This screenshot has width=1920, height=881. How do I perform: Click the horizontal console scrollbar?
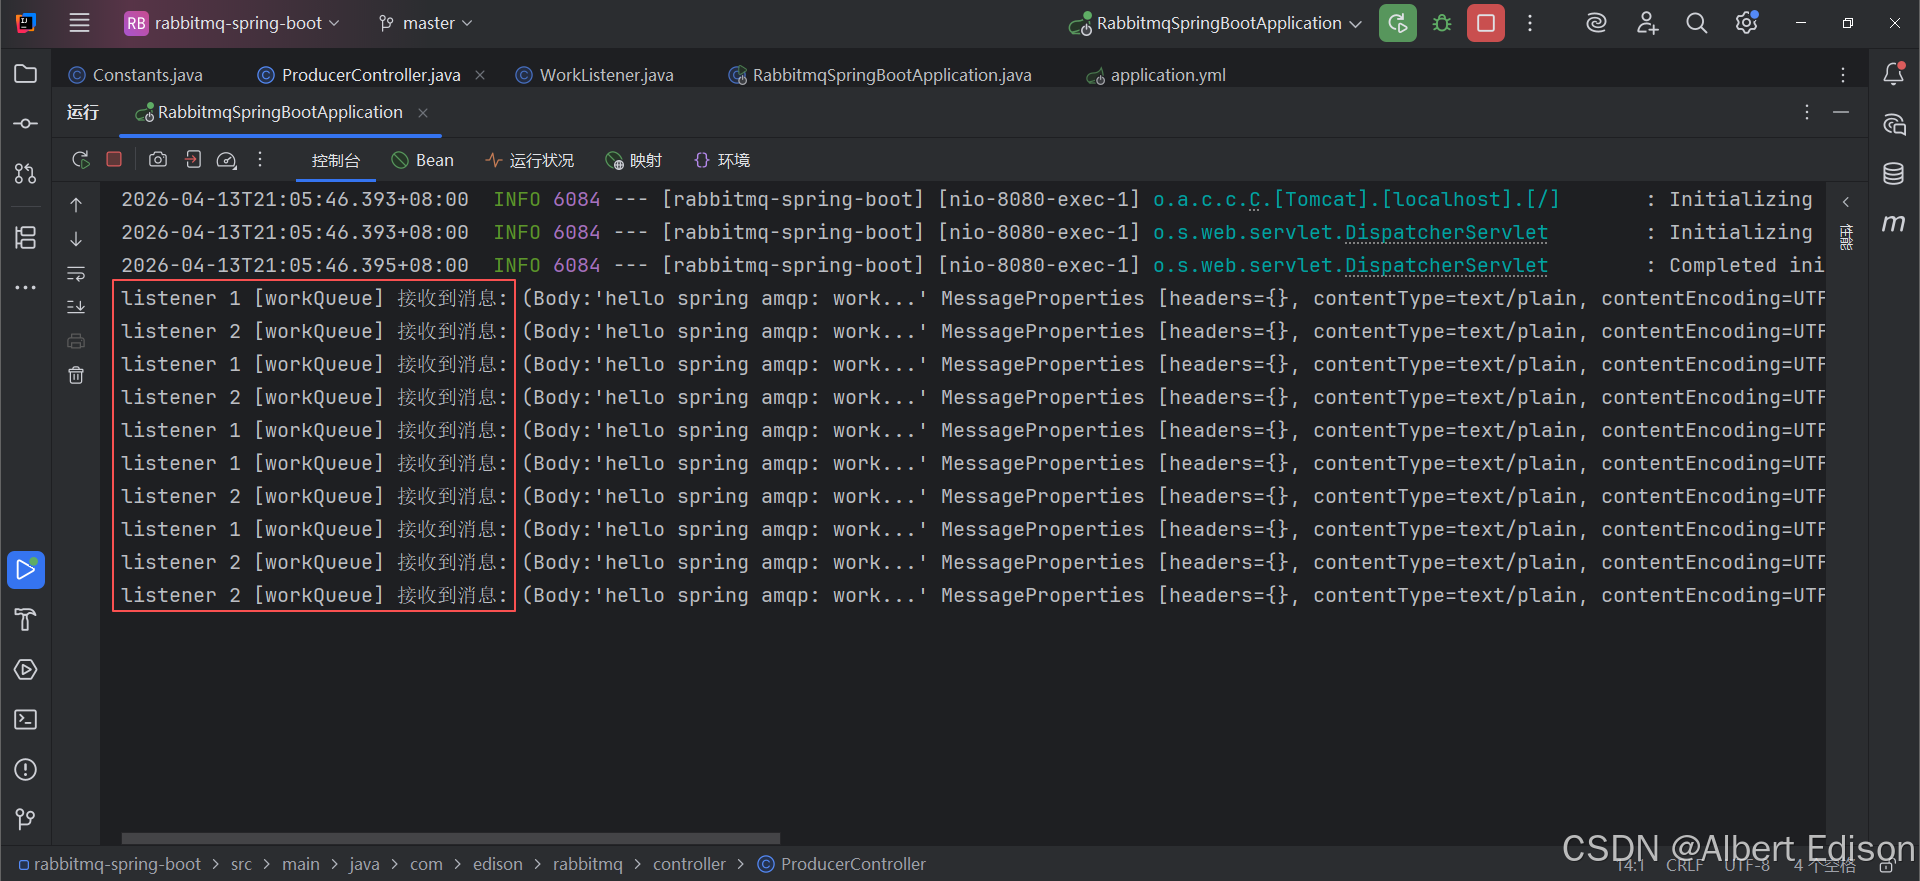450,838
